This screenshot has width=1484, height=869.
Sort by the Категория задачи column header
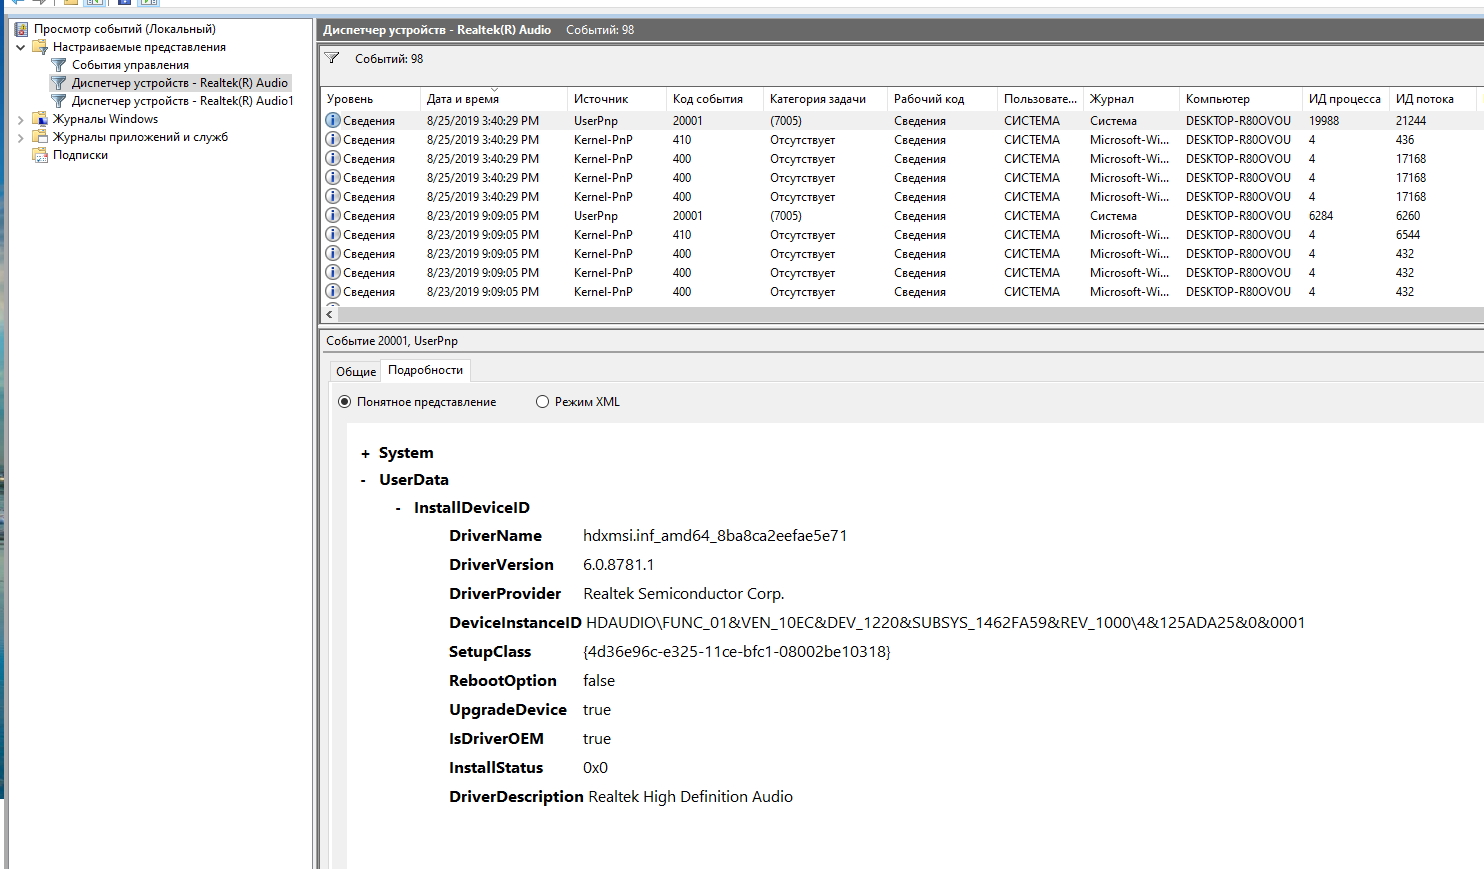[x=825, y=99]
